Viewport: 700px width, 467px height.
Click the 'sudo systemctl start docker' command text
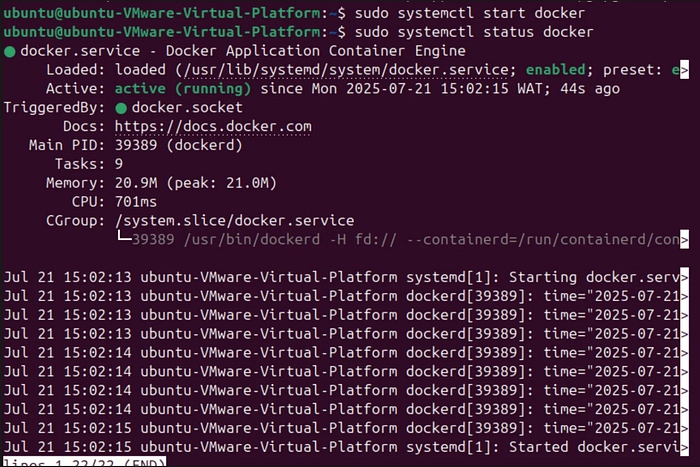pos(470,13)
